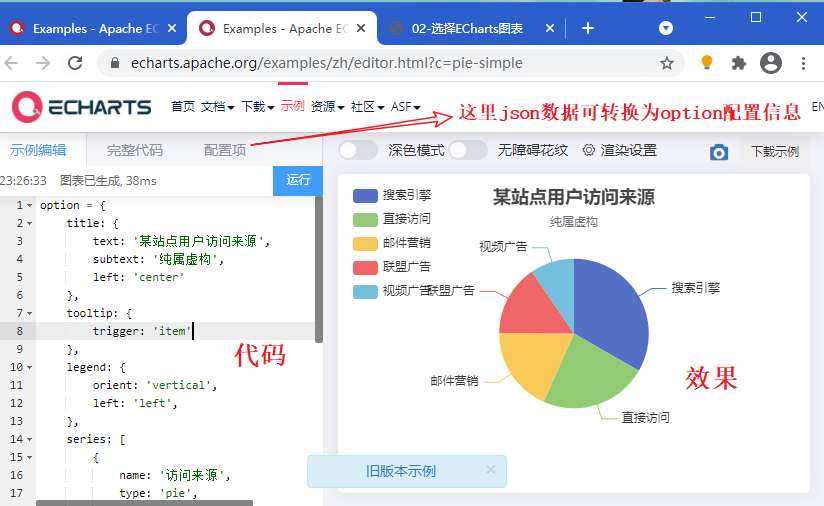Click the browser back arrow
The width and height of the screenshot is (824, 506).
click(12, 64)
